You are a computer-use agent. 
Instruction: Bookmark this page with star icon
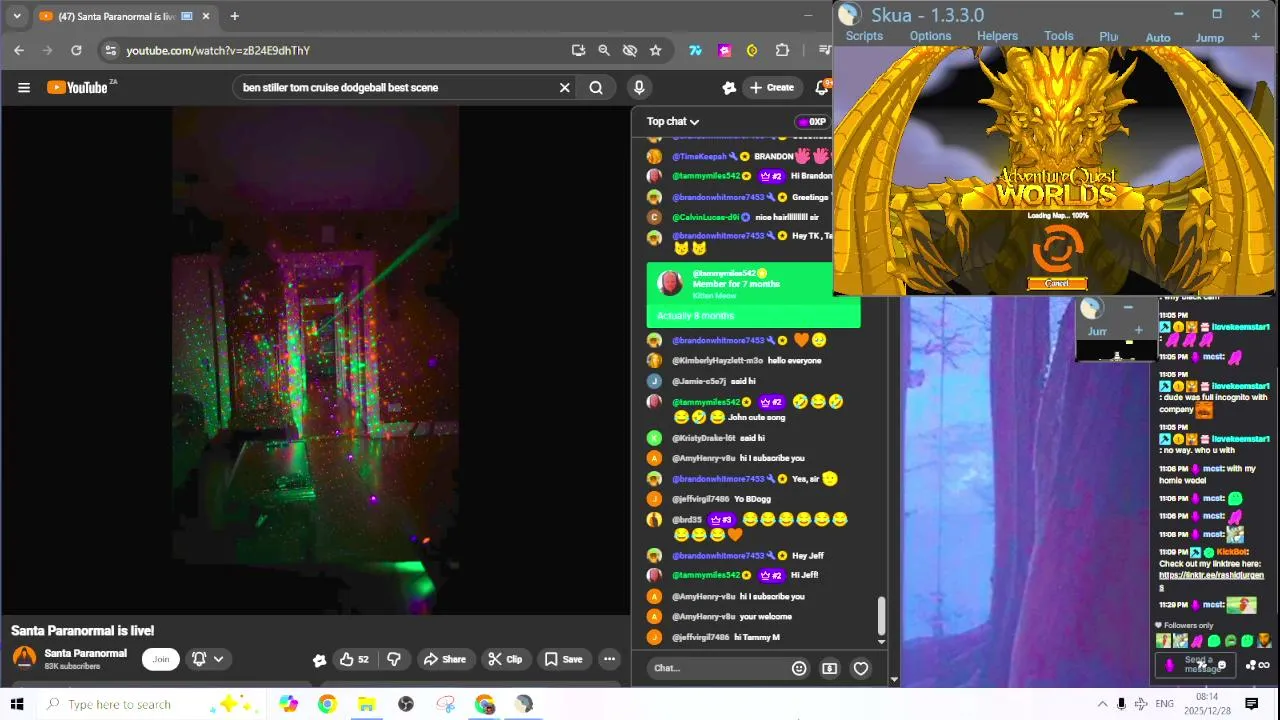[x=655, y=50]
